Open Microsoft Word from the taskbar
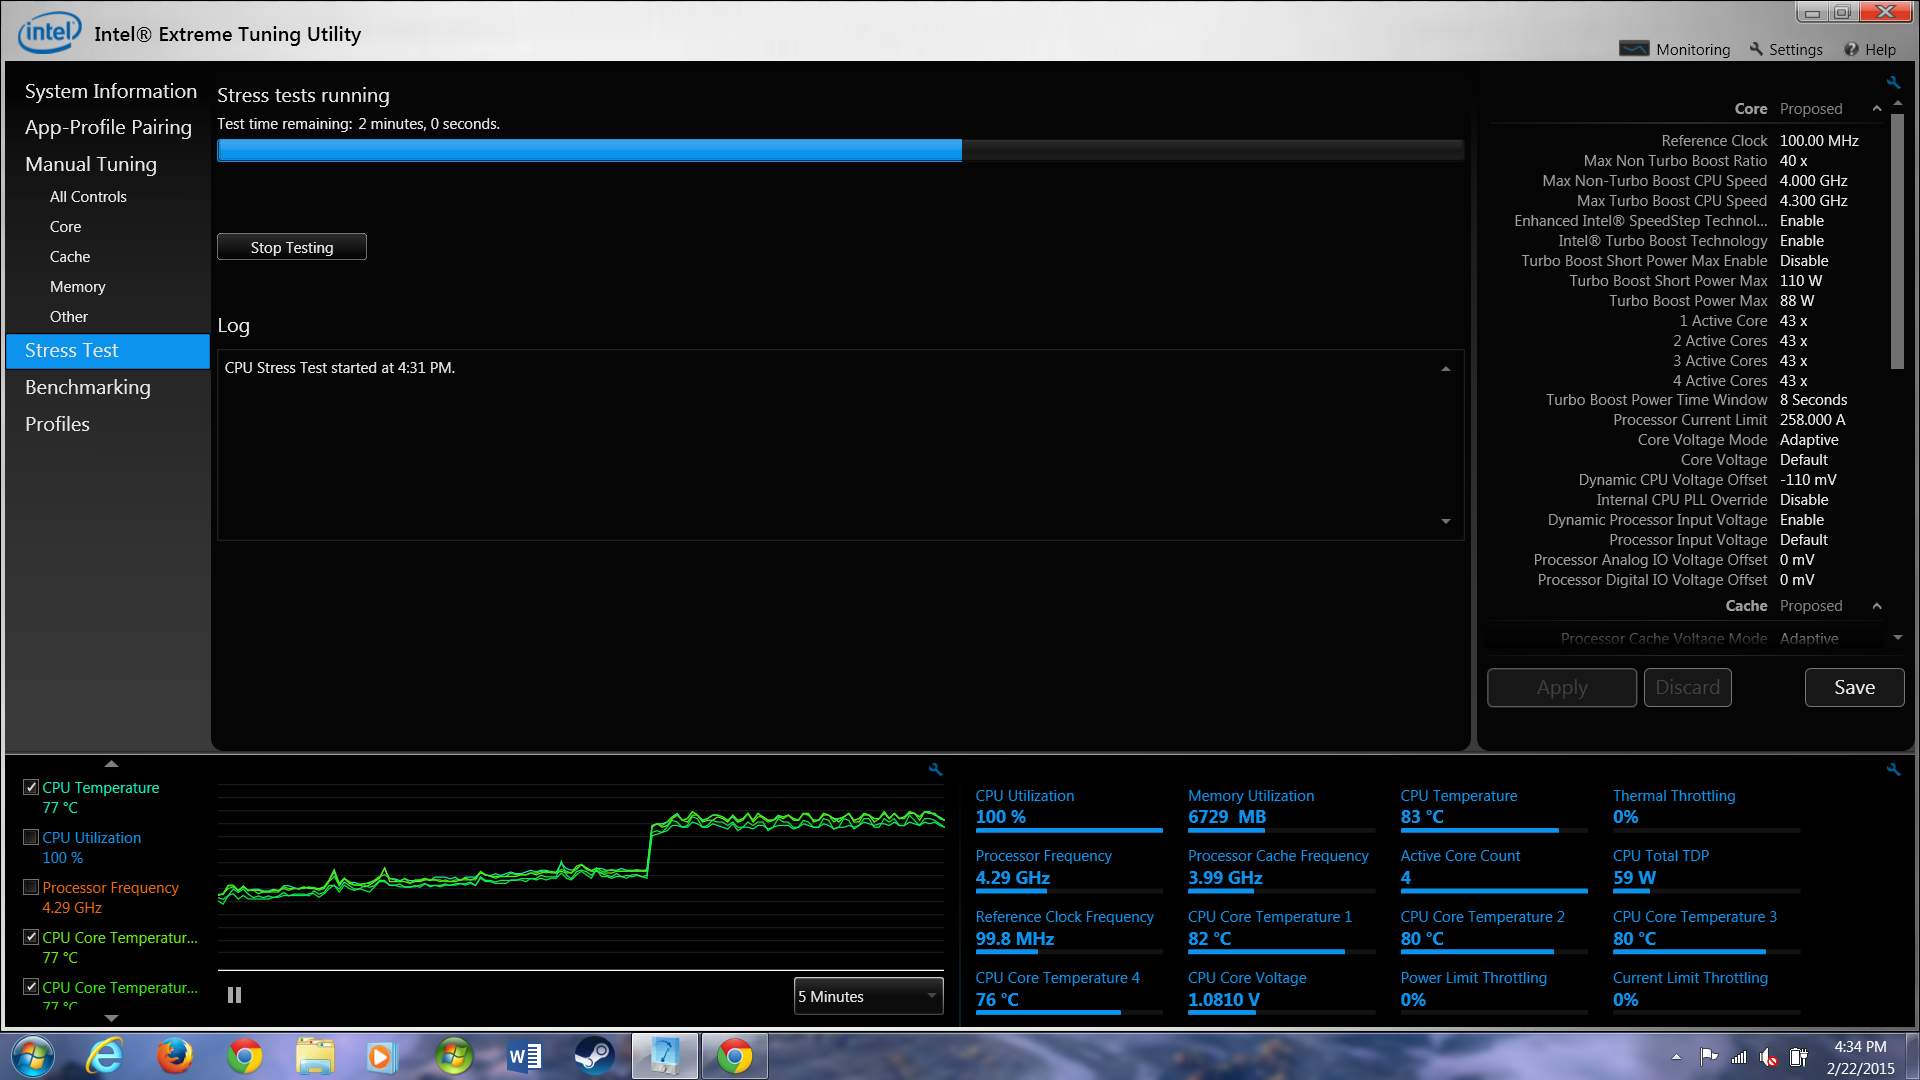The width and height of the screenshot is (1920, 1080). click(x=524, y=1056)
